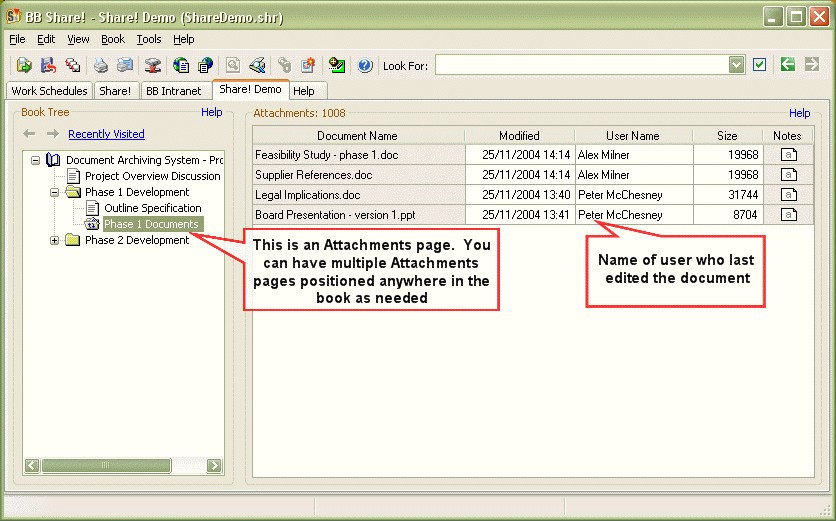Select the Legal Implications.doc row
Viewport: 836px width, 521px height.
[x=533, y=195]
